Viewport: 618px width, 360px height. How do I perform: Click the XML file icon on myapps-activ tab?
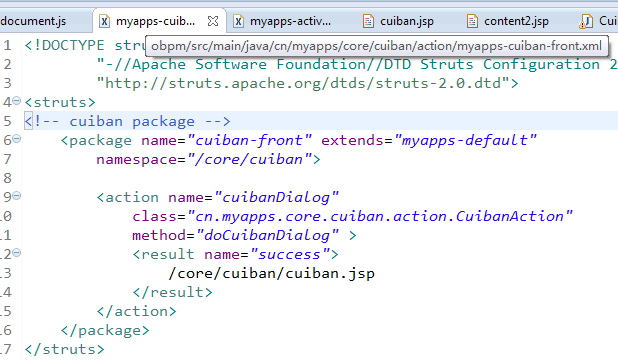tap(238, 21)
